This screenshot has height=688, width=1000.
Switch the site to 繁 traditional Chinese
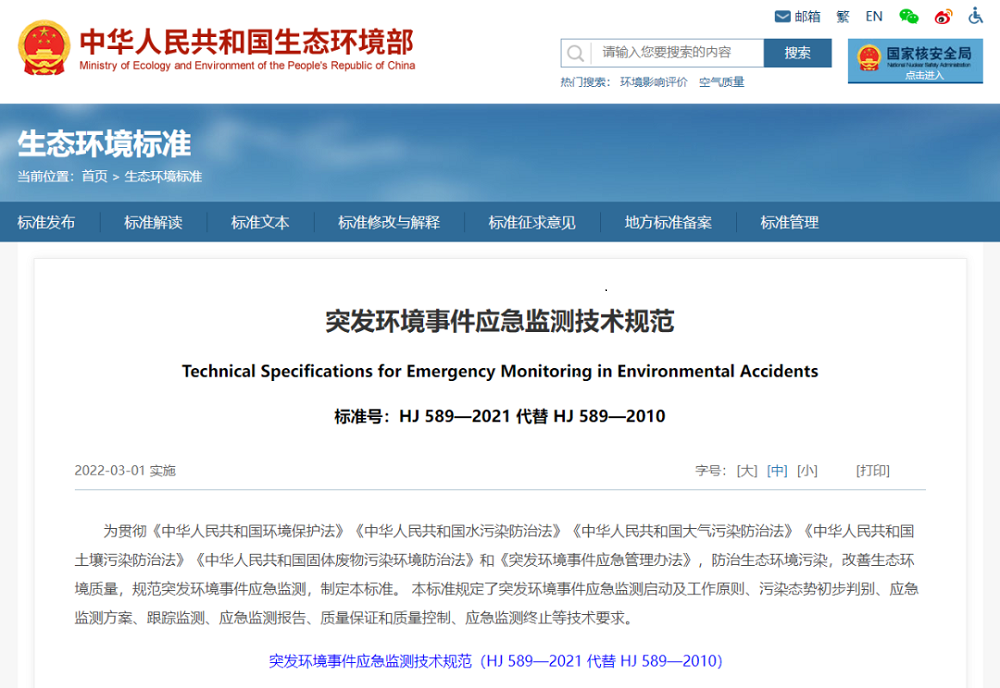pyautogui.click(x=843, y=15)
